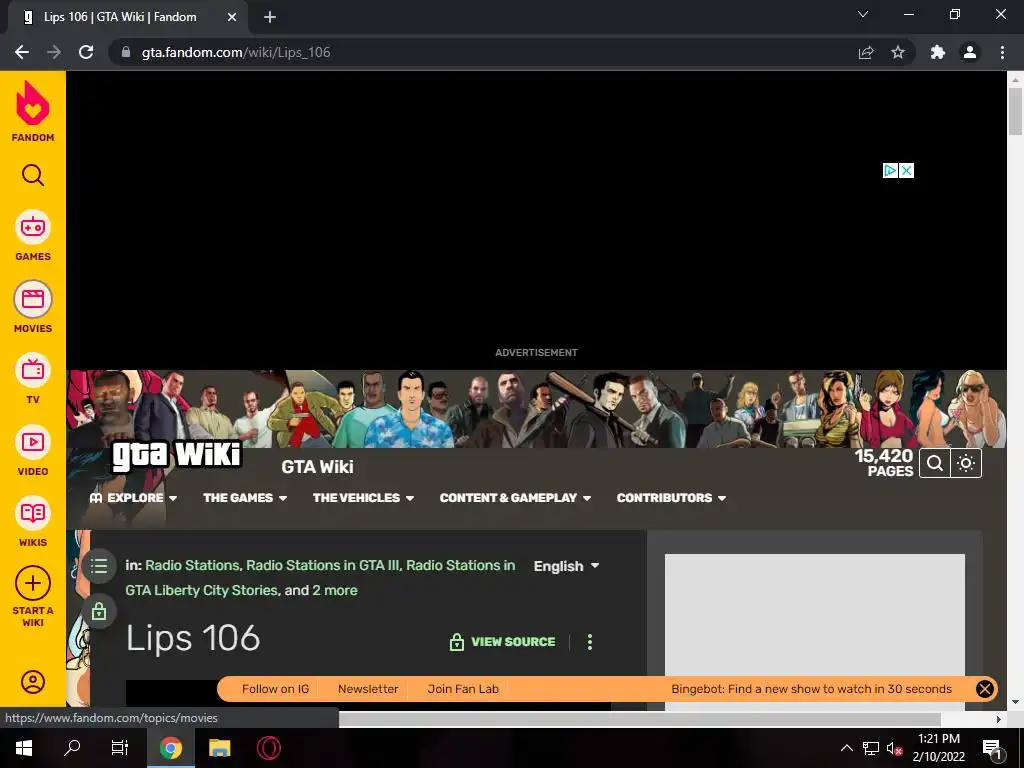Share this page icon in address bar
Image resolution: width=1024 pixels, height=768 pixels.
point(866,52)
